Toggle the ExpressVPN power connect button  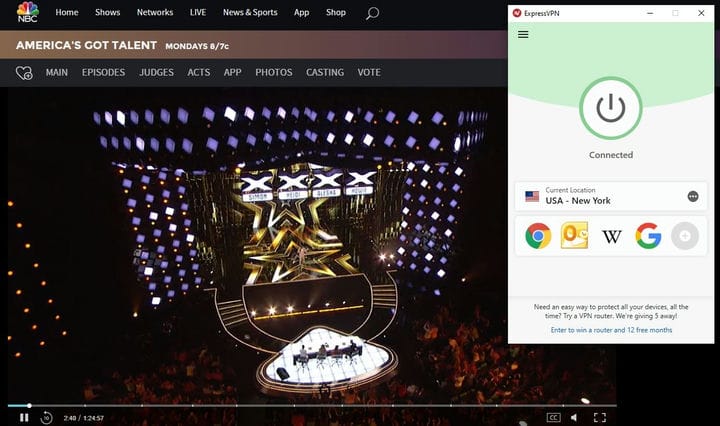pyautogui.click(x=610, y=108)
